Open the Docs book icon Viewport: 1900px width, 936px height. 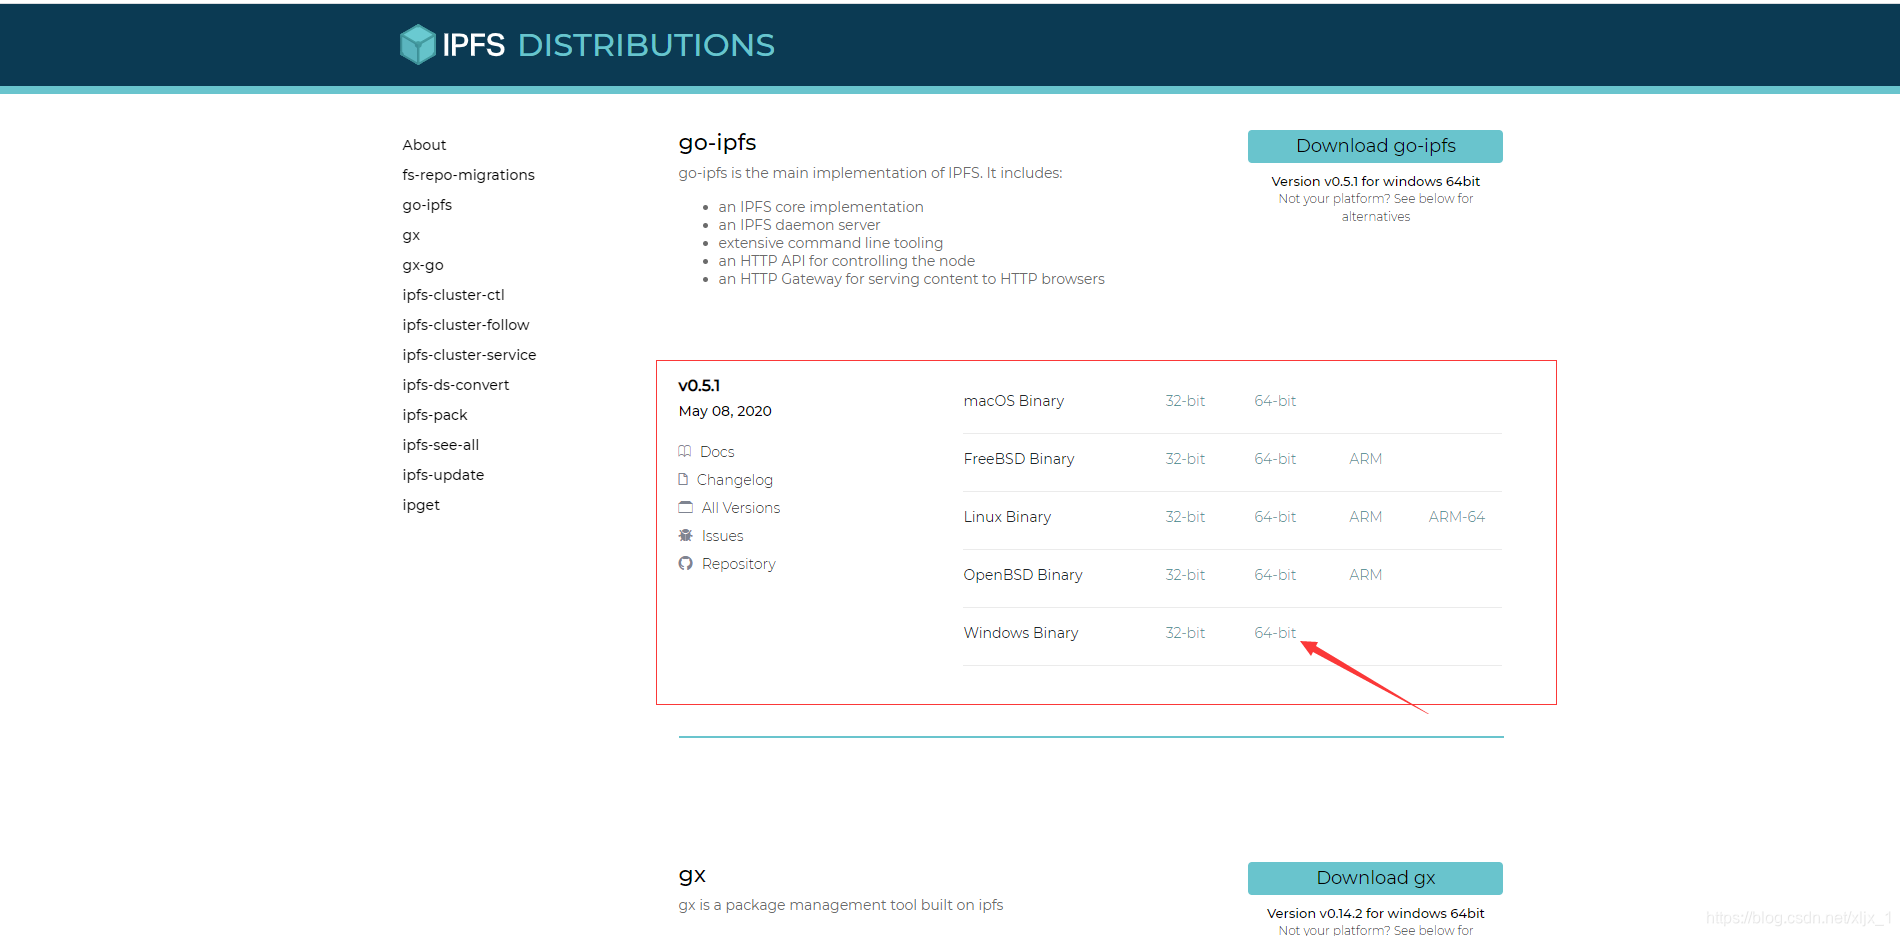[x=685, y=451]
